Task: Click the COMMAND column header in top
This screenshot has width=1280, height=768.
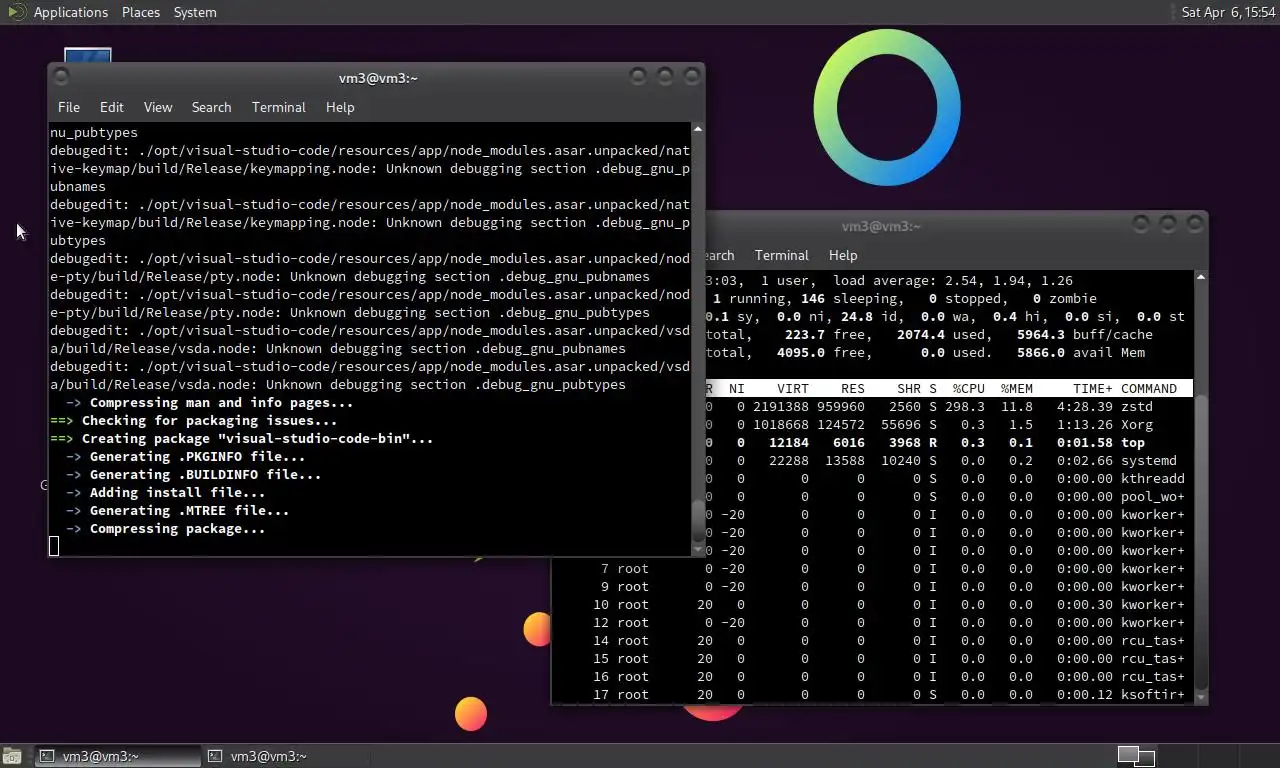Action: (1149, 388)
